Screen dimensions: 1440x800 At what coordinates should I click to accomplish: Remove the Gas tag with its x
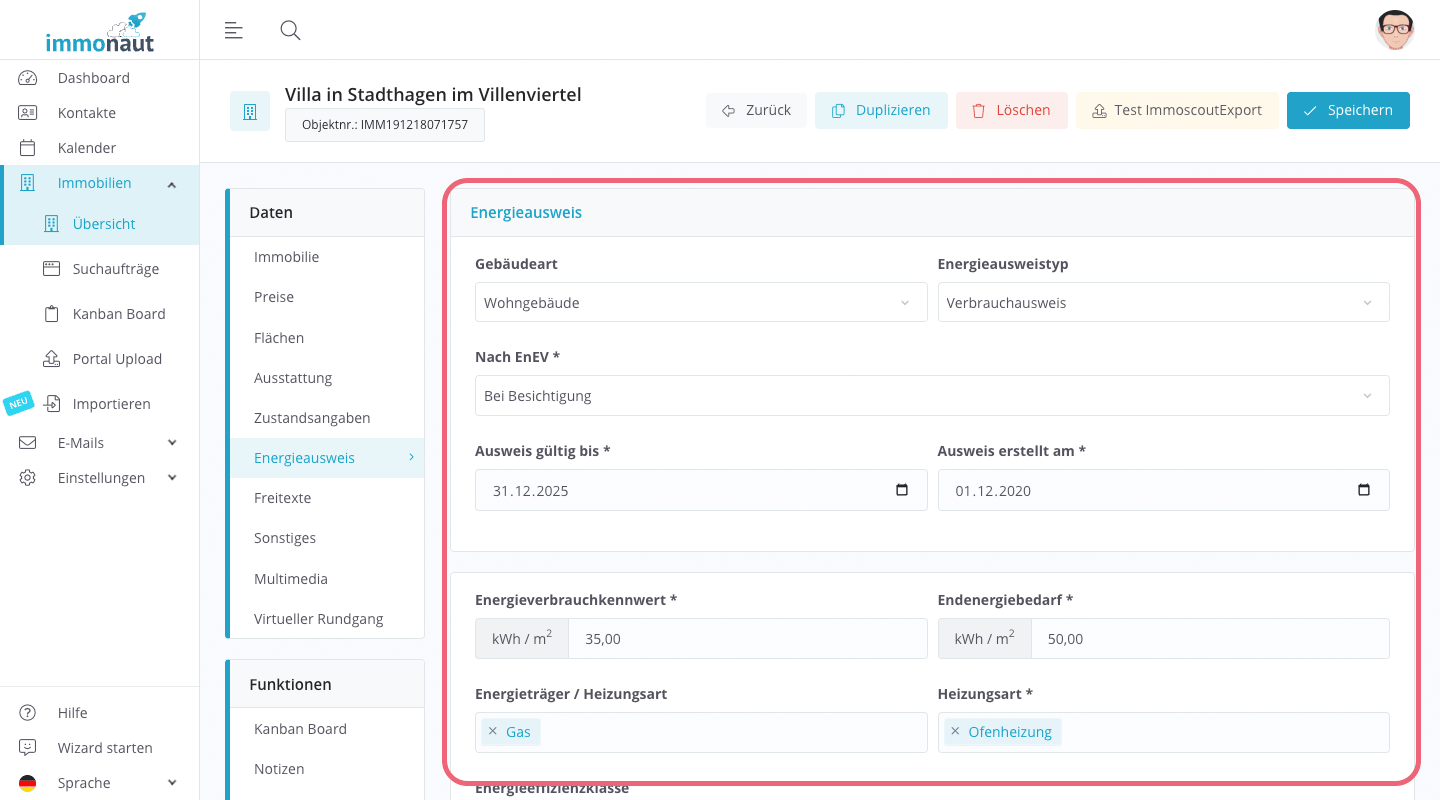click(x=492, y=732)
